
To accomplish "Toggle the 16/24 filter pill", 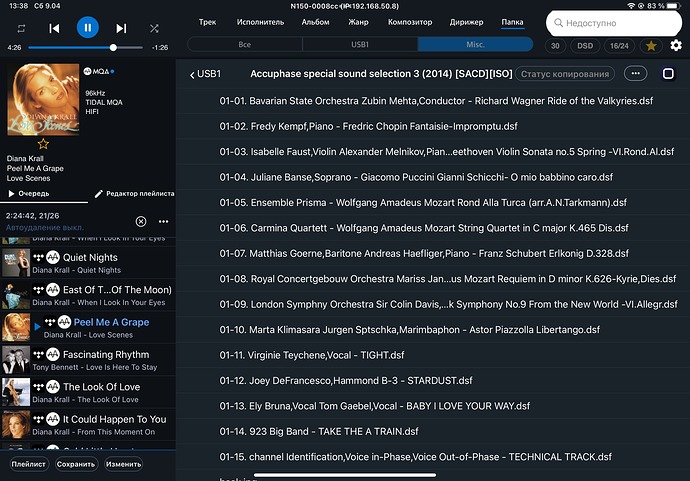I will (x=619, y=46).
